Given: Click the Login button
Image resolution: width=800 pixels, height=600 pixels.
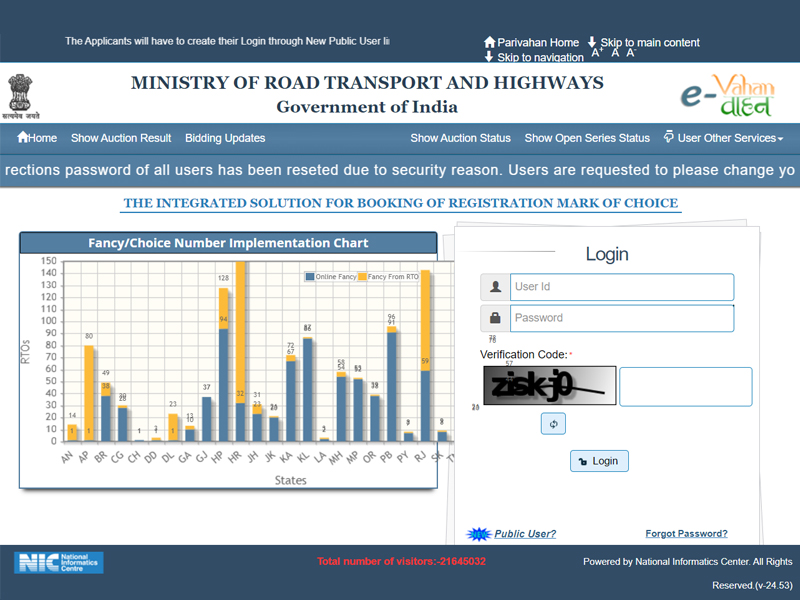Looking at the screenshot, I should (599, 461).
